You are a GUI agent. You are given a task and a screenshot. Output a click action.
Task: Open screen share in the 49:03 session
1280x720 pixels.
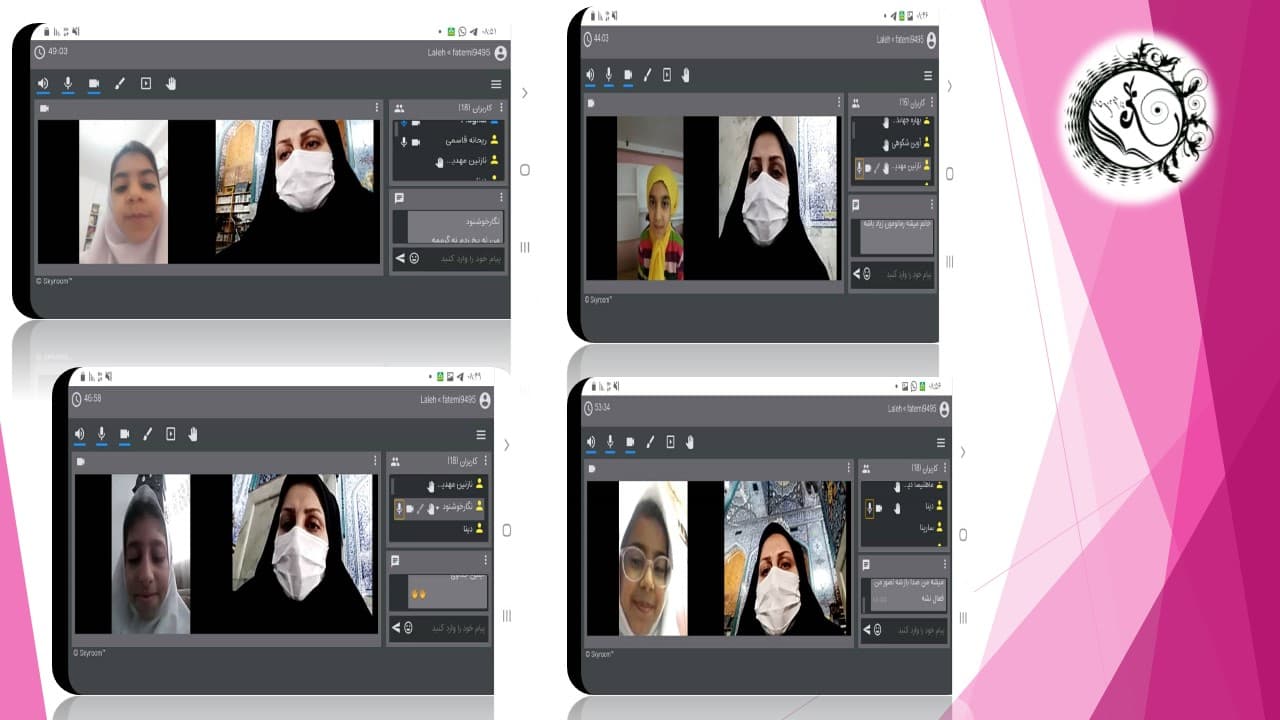point(146,84)
